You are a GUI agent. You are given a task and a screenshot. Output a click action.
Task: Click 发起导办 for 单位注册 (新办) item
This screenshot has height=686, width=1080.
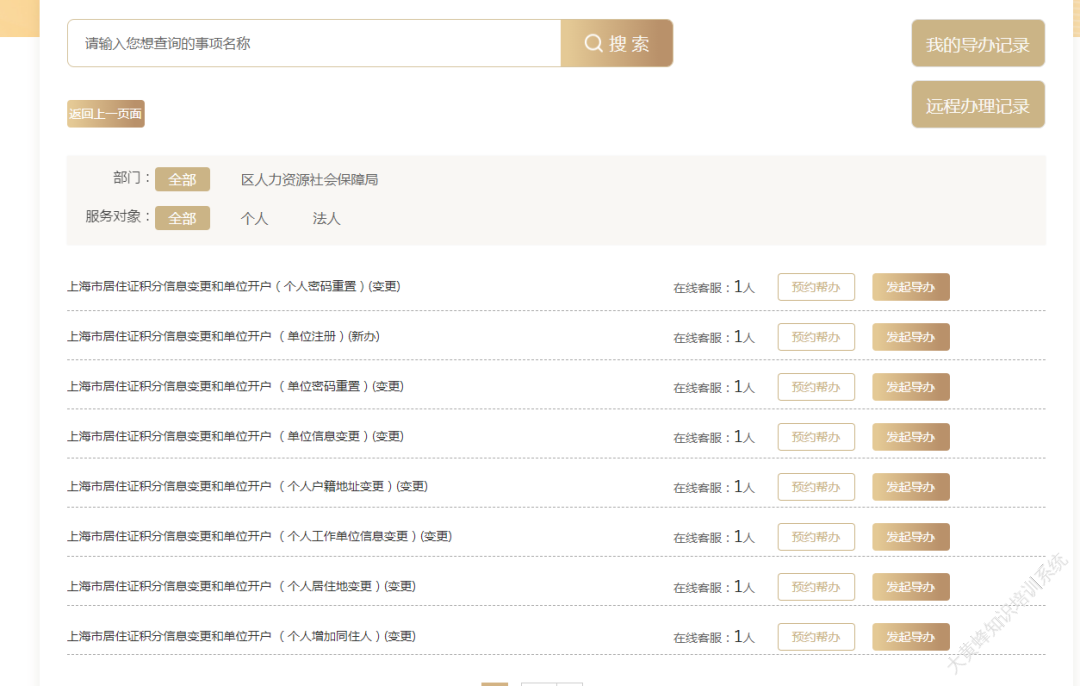[x=910, y=337]
